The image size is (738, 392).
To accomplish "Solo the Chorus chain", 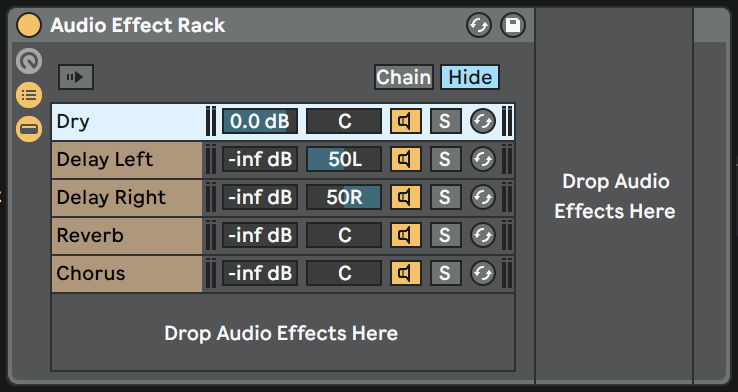I will point(445,273).
